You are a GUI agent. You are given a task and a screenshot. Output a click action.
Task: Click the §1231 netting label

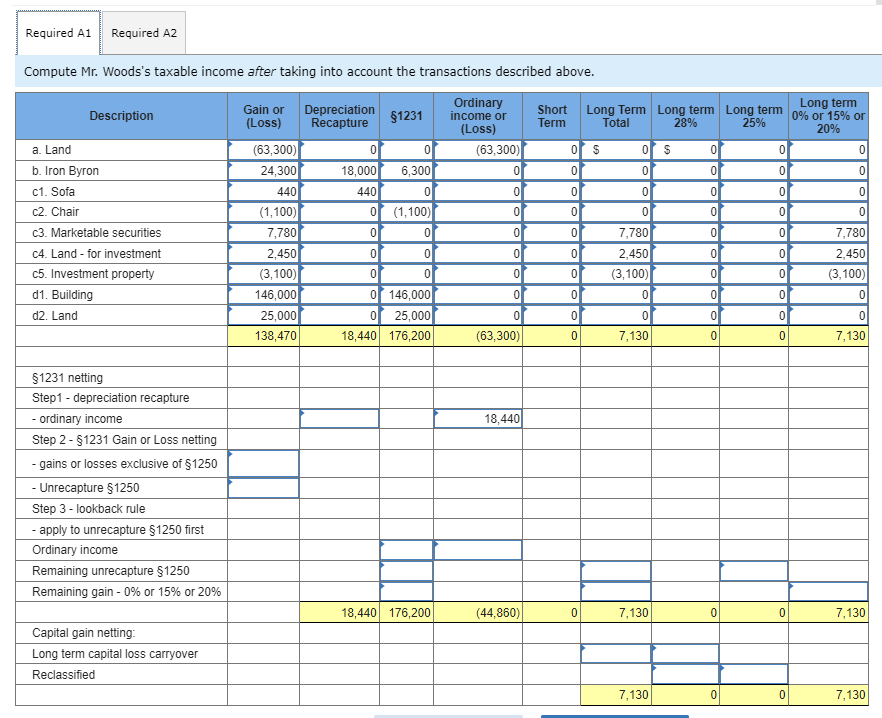[x=68, y=378]
